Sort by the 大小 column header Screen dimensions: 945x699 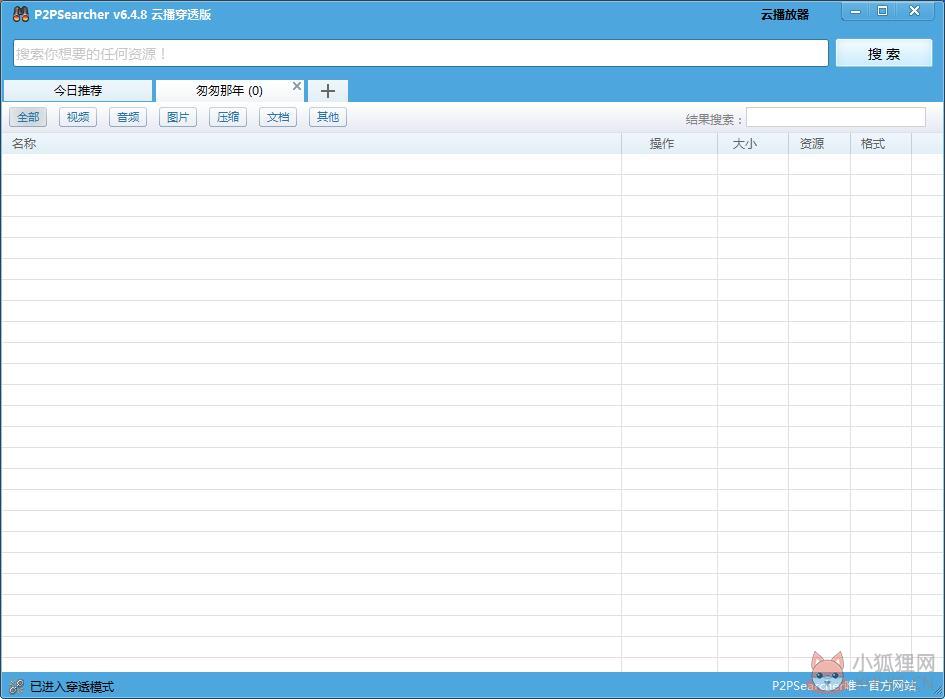click(x=753, y=143)
